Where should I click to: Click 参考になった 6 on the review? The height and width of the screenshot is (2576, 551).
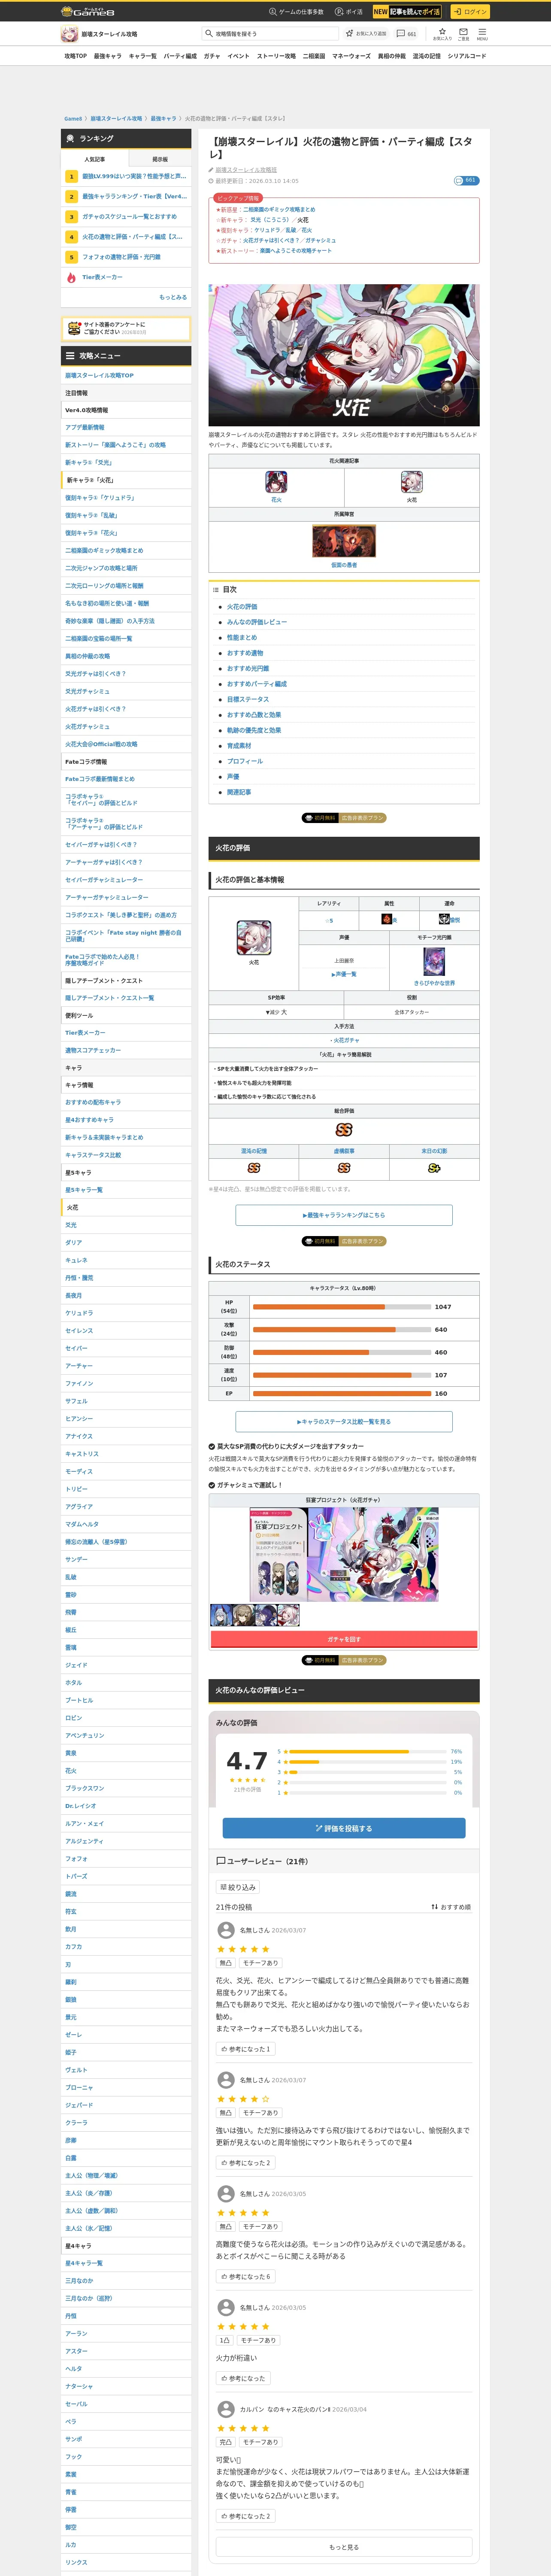pyautogui.click(x=245, y=2276)
